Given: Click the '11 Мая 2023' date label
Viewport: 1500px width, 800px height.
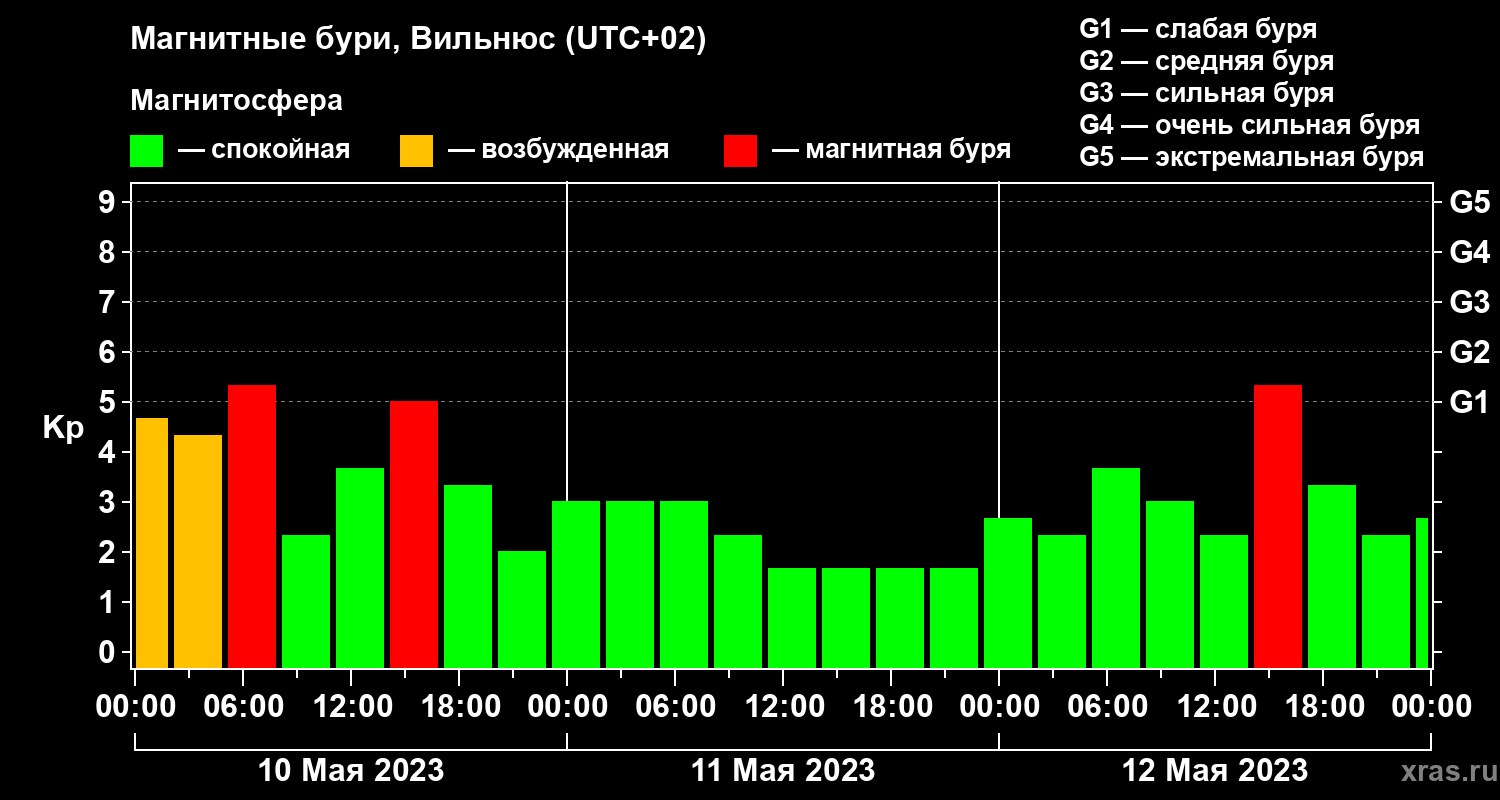Looking at the screenshot, I should point(783,771).
